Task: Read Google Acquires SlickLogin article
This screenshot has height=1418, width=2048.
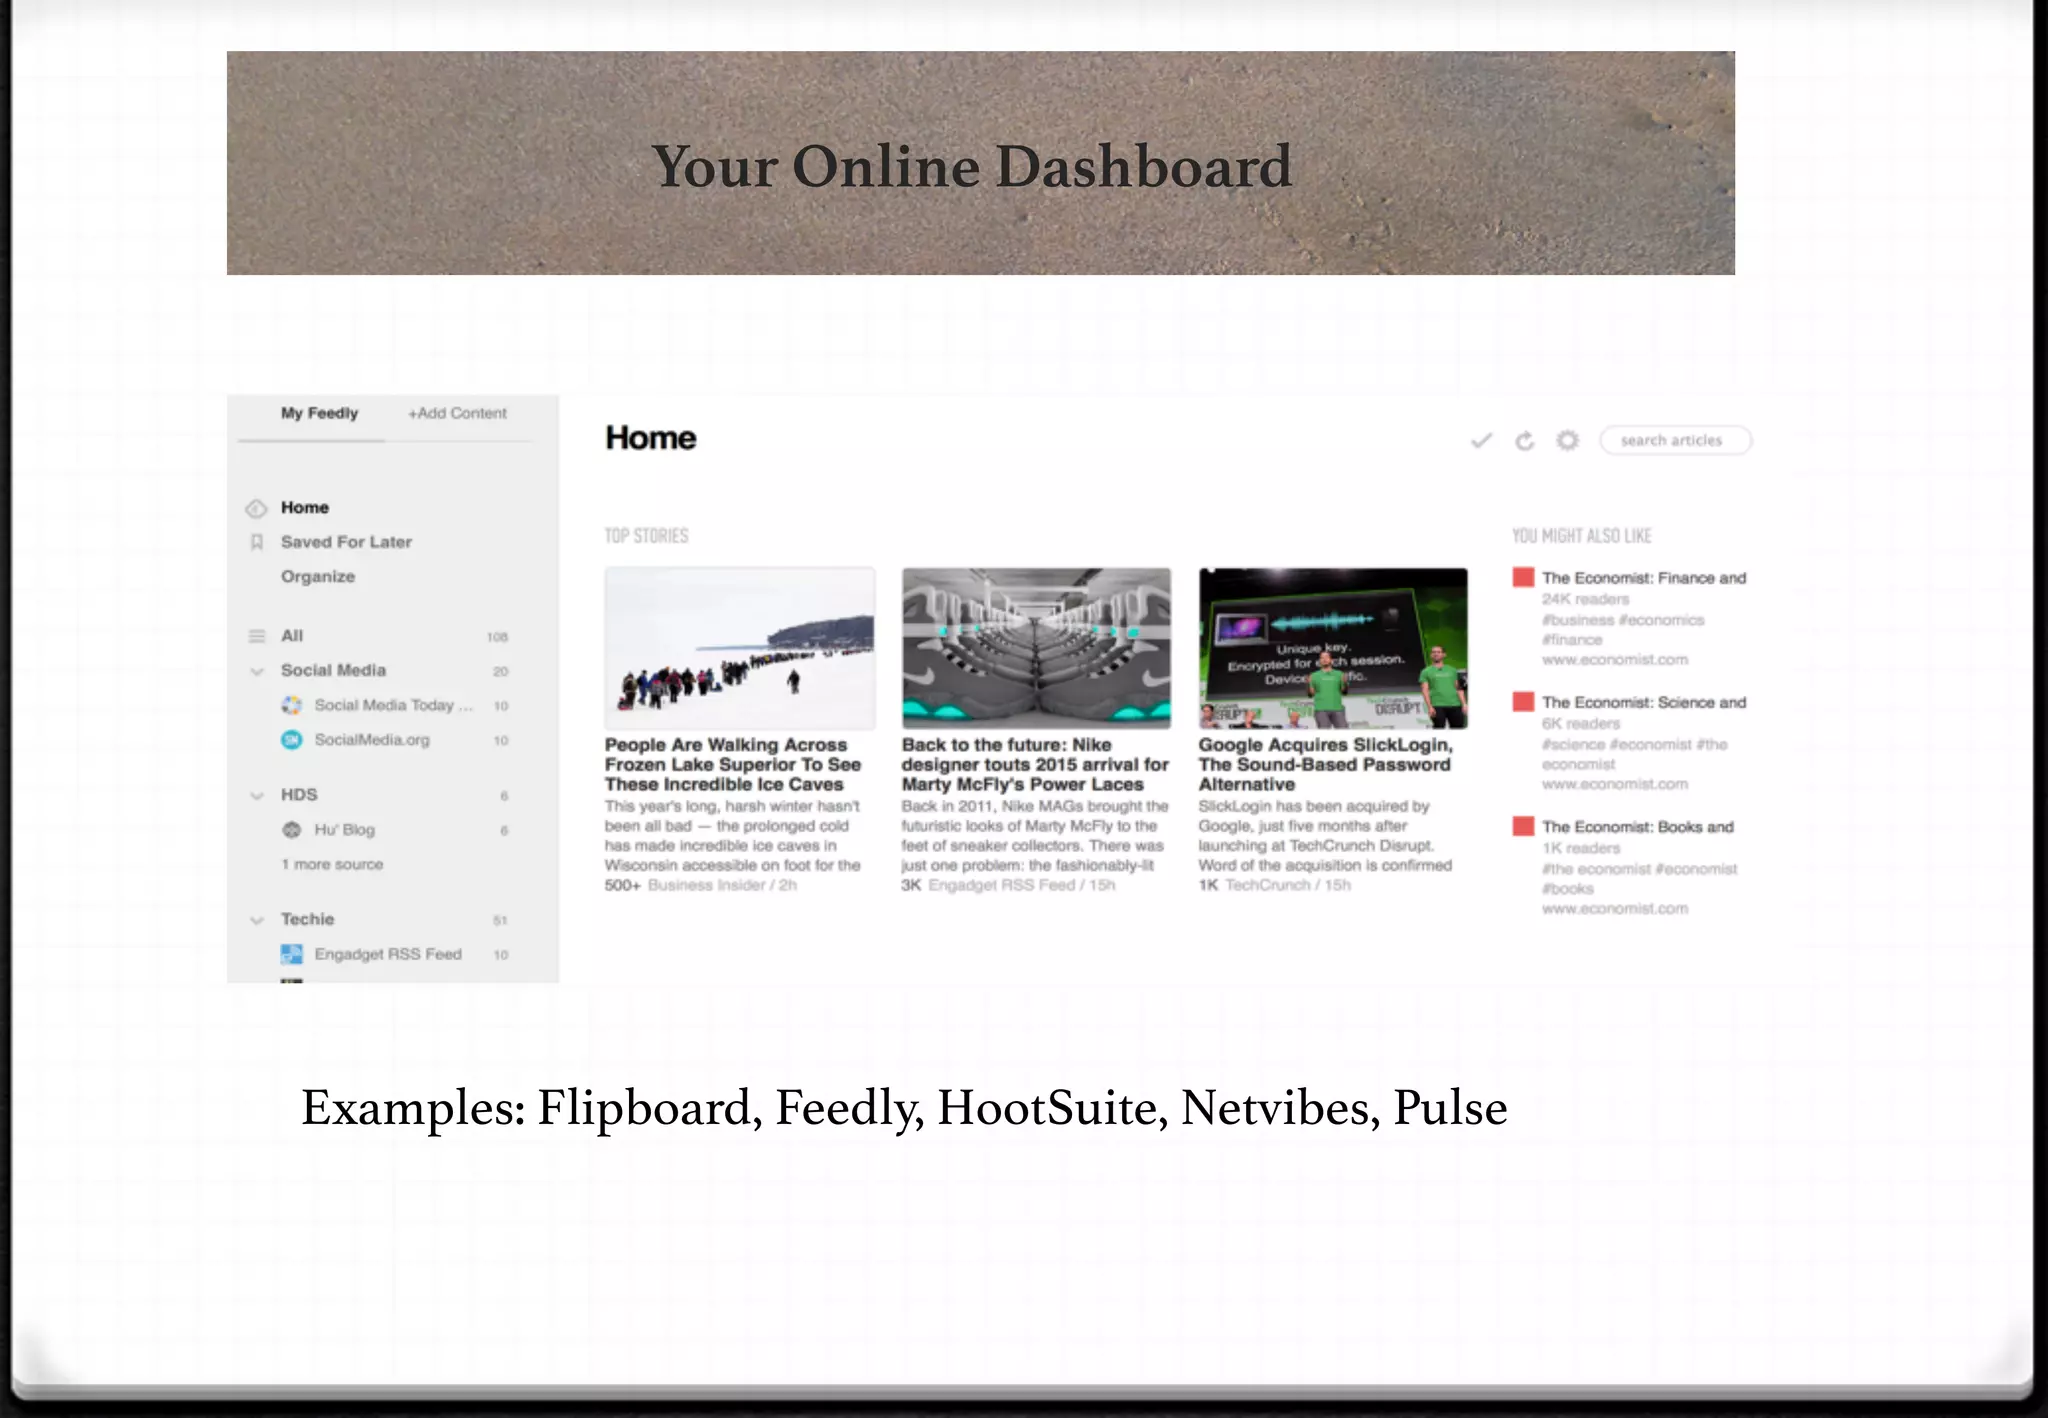Action: [x=1326, y=765]
